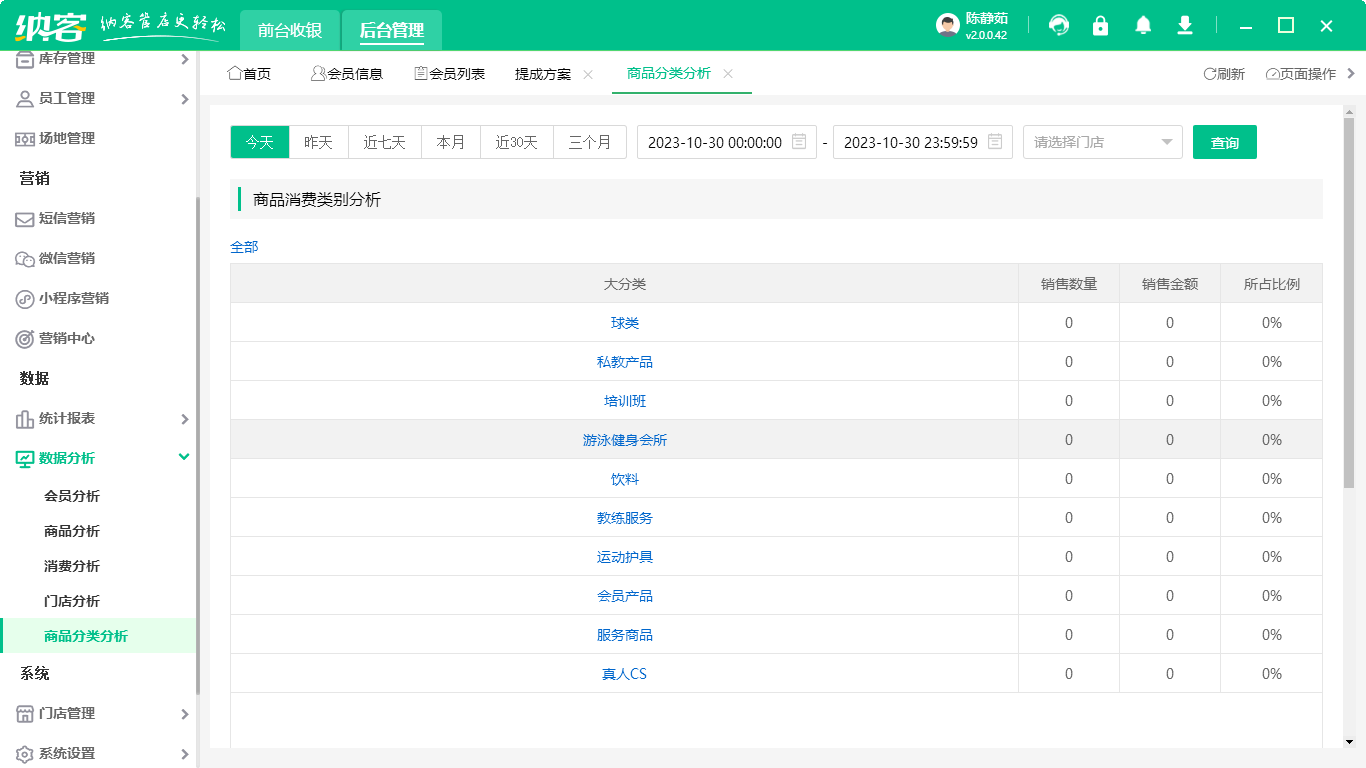The image size is (1366, 768).
Task: Click the download icon in header
Action: 1185,26
